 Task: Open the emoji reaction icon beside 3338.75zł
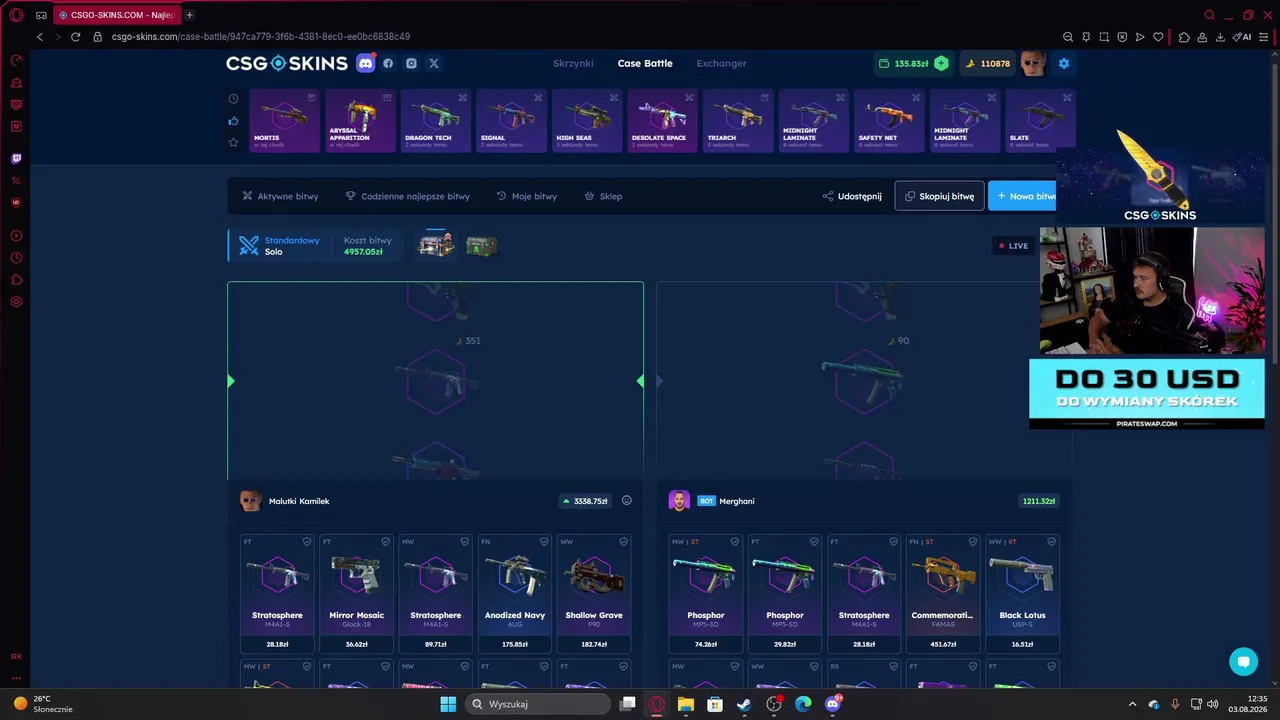(x=627, y=501)
